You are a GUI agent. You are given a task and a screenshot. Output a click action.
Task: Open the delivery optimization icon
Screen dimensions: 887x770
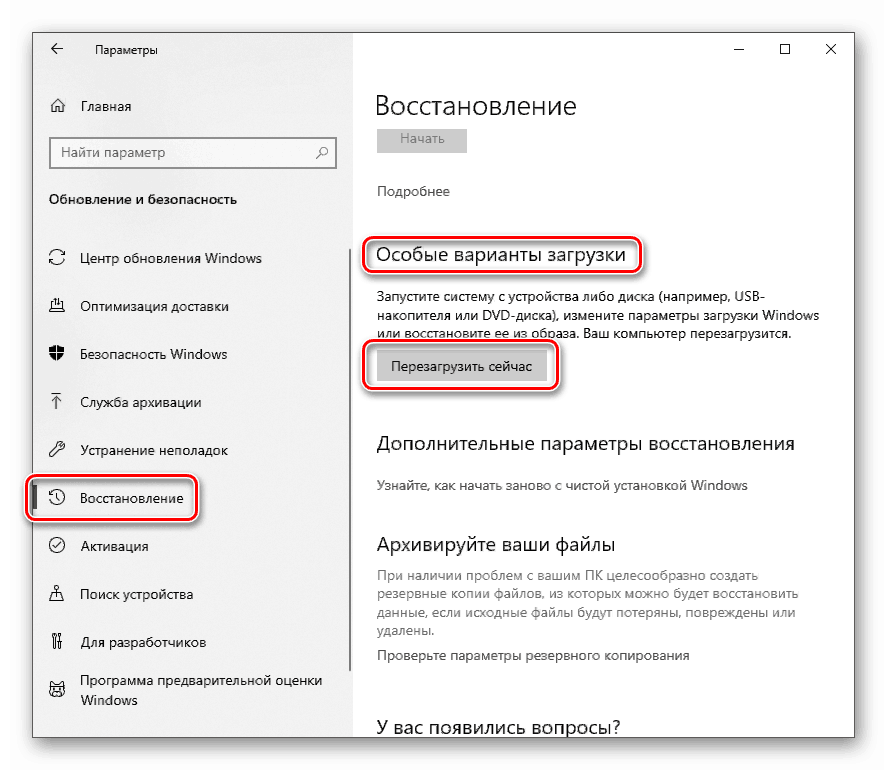click(x=57, y=306)
